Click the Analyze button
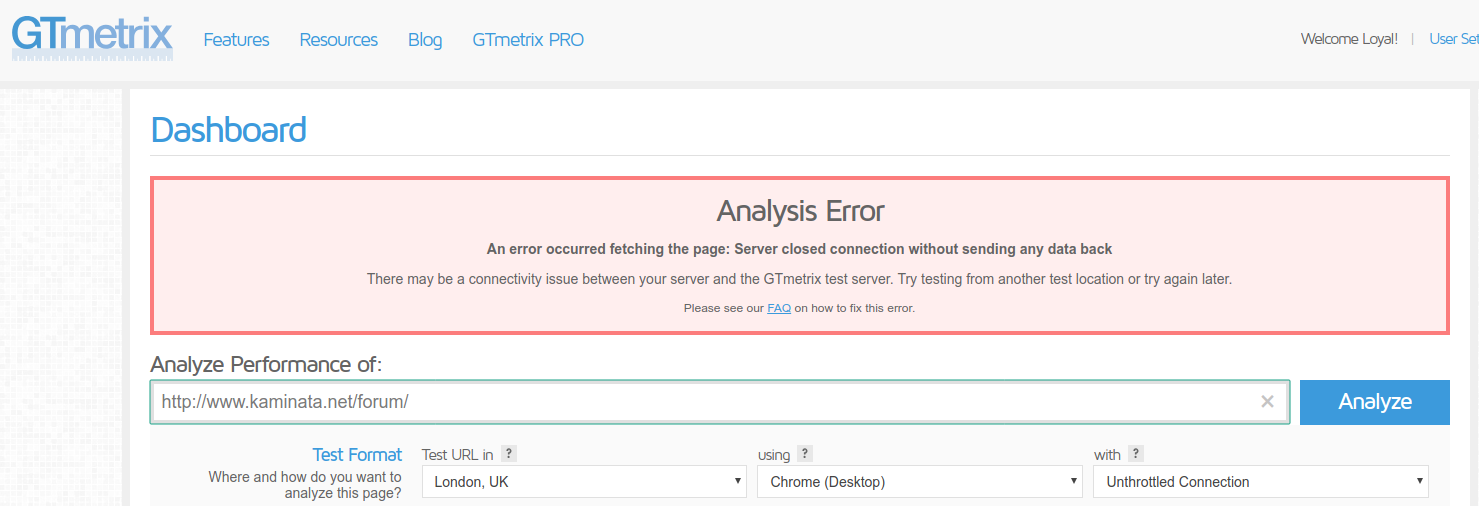1479x506 pixels. 1375,402
